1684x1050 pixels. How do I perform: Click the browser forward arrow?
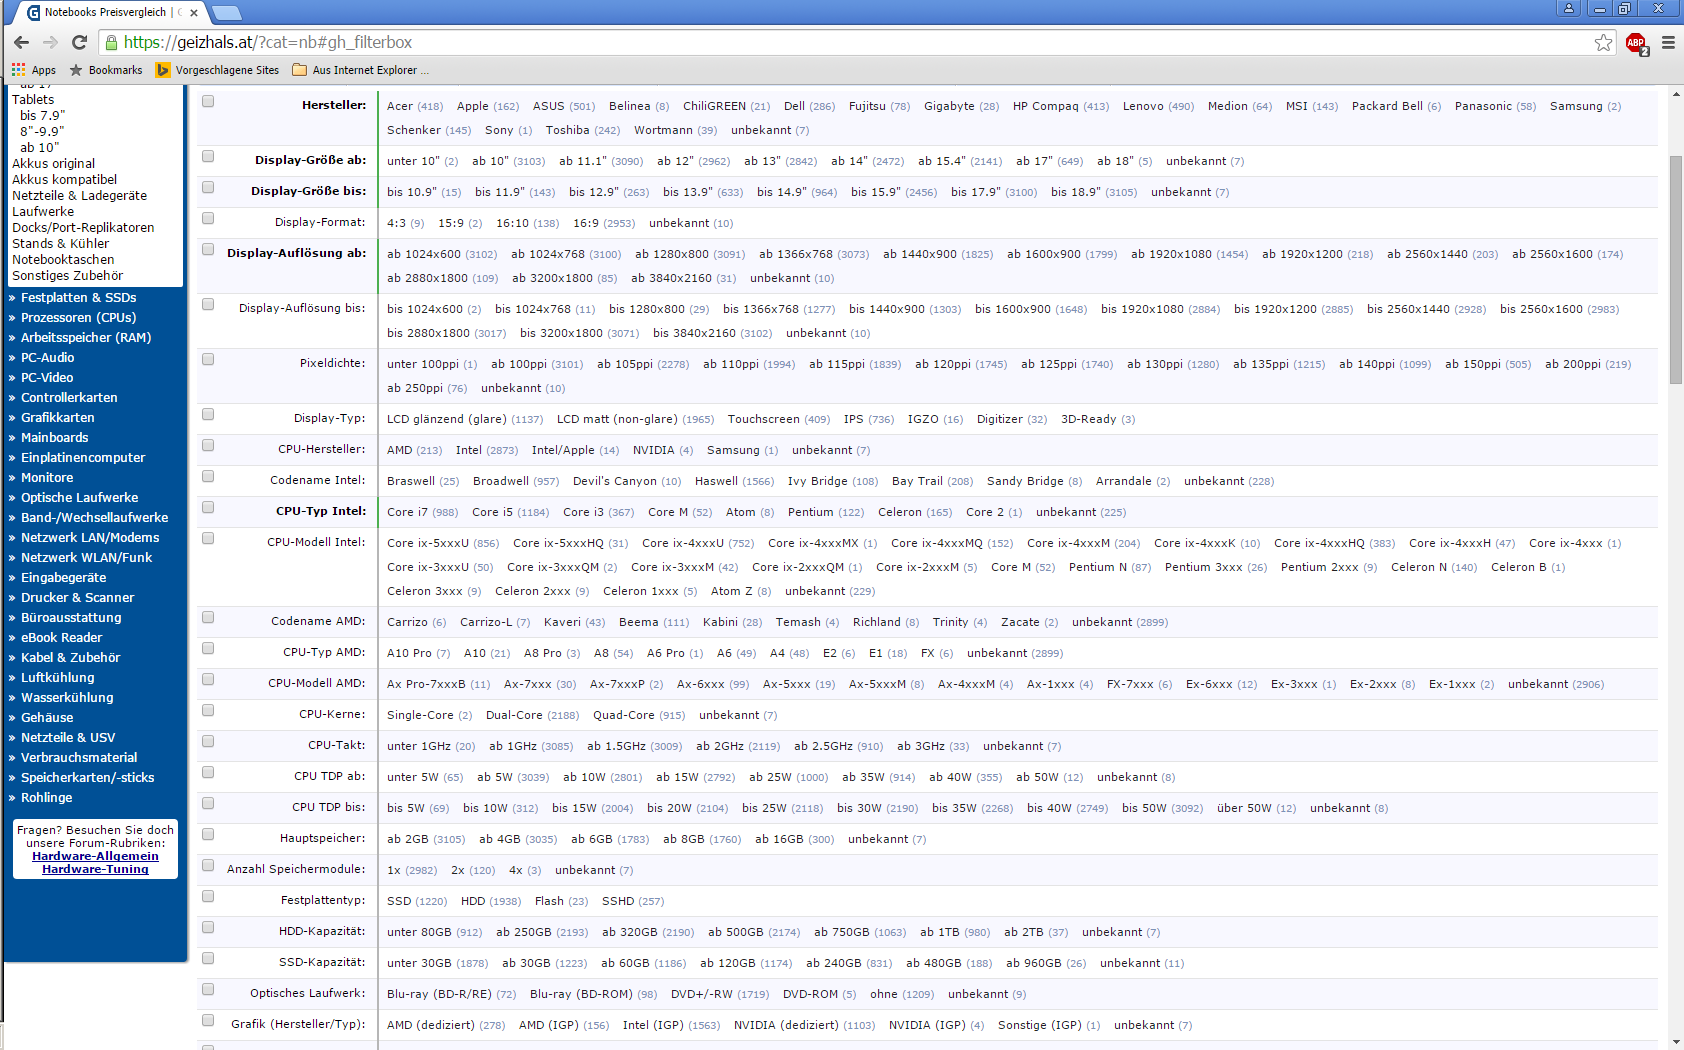tap(50, 42)
